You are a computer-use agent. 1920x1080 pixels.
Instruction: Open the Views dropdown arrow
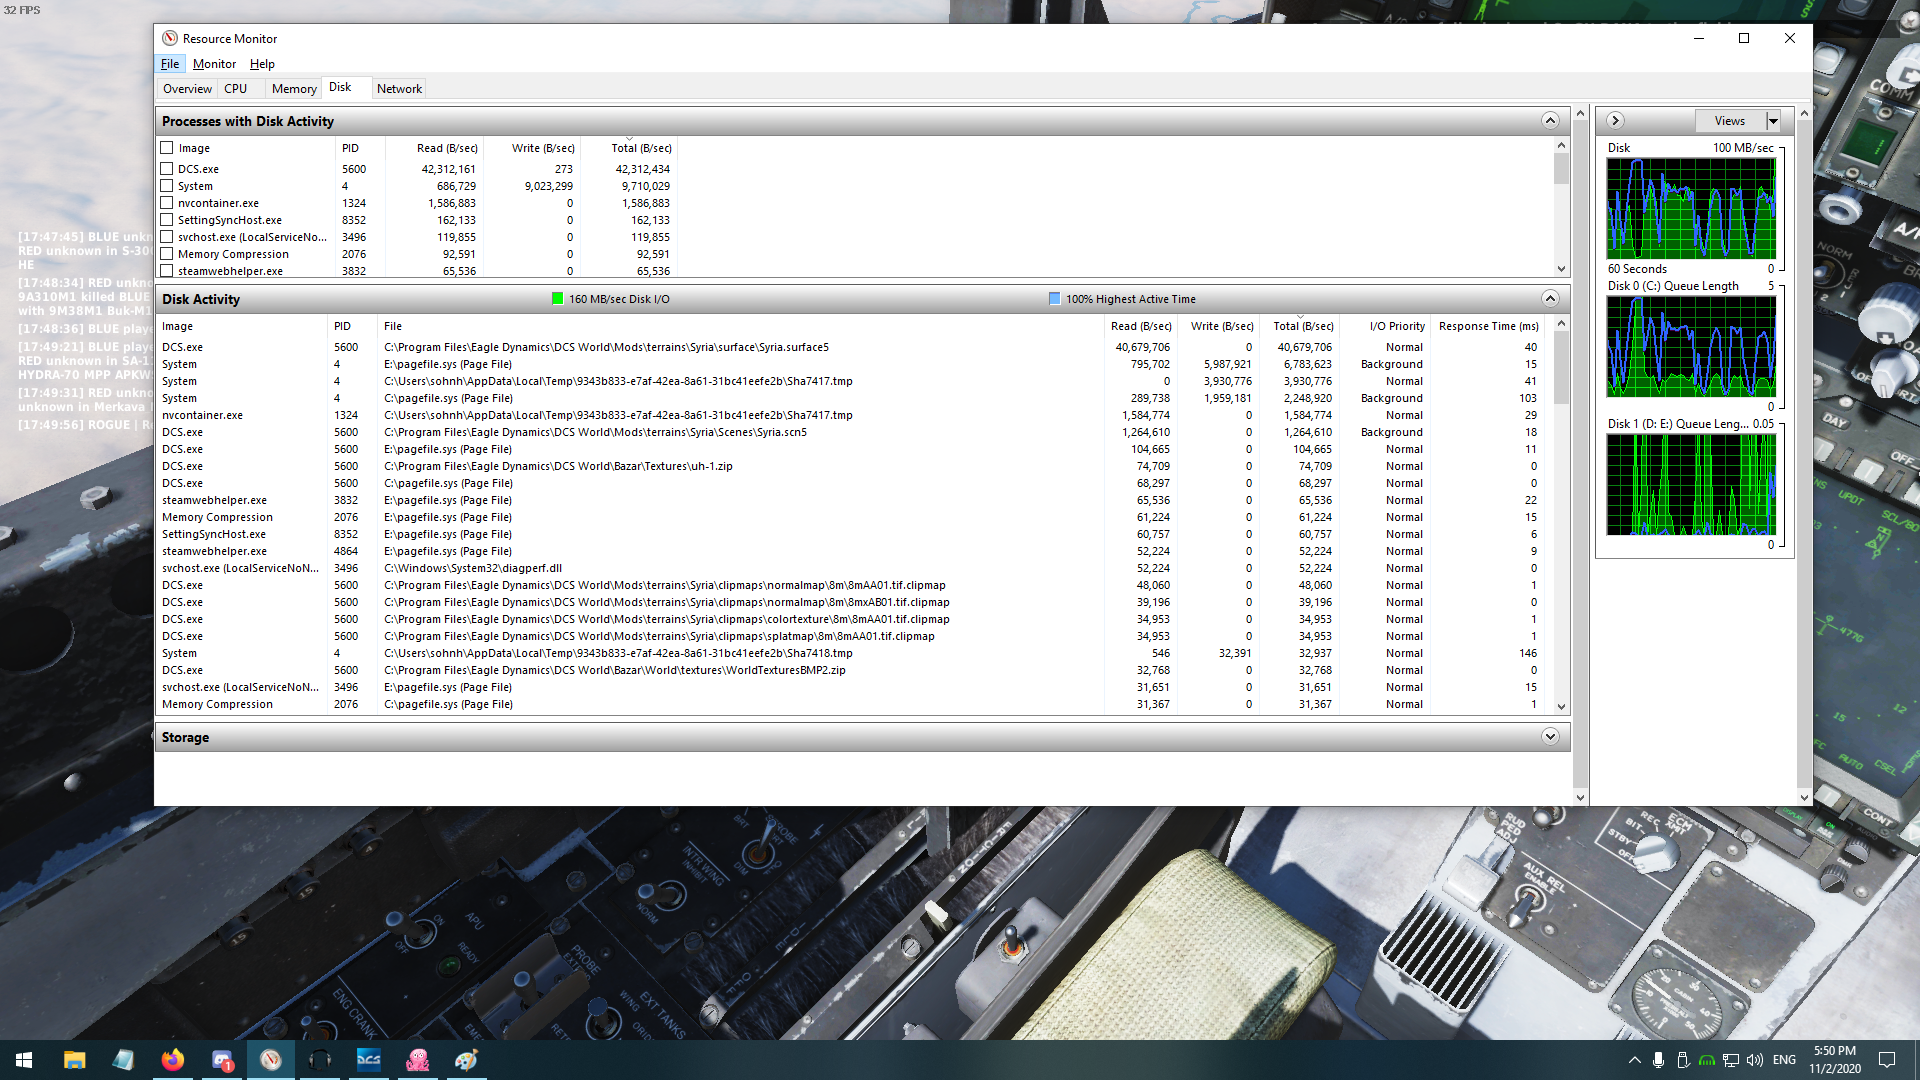[x=1773, y=121]
